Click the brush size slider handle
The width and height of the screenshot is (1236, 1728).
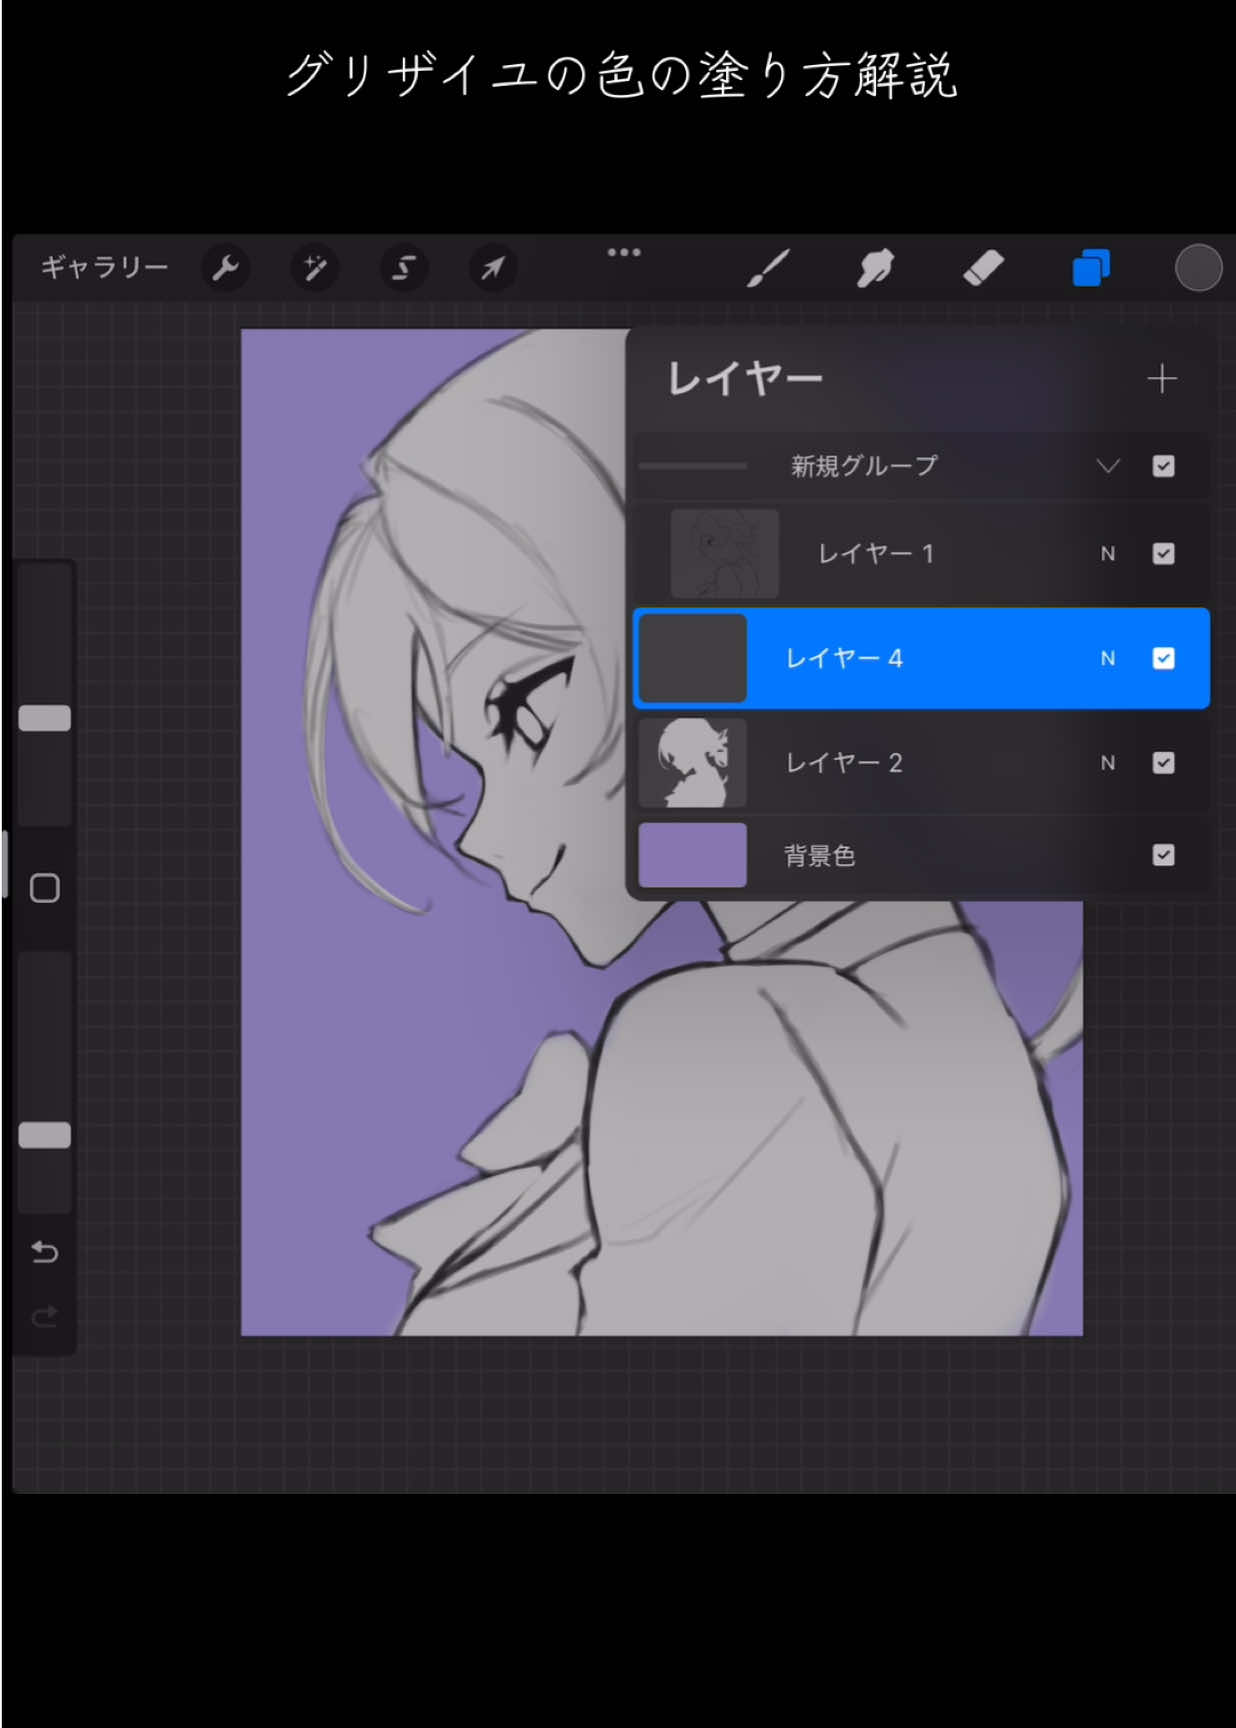(45, 718)
